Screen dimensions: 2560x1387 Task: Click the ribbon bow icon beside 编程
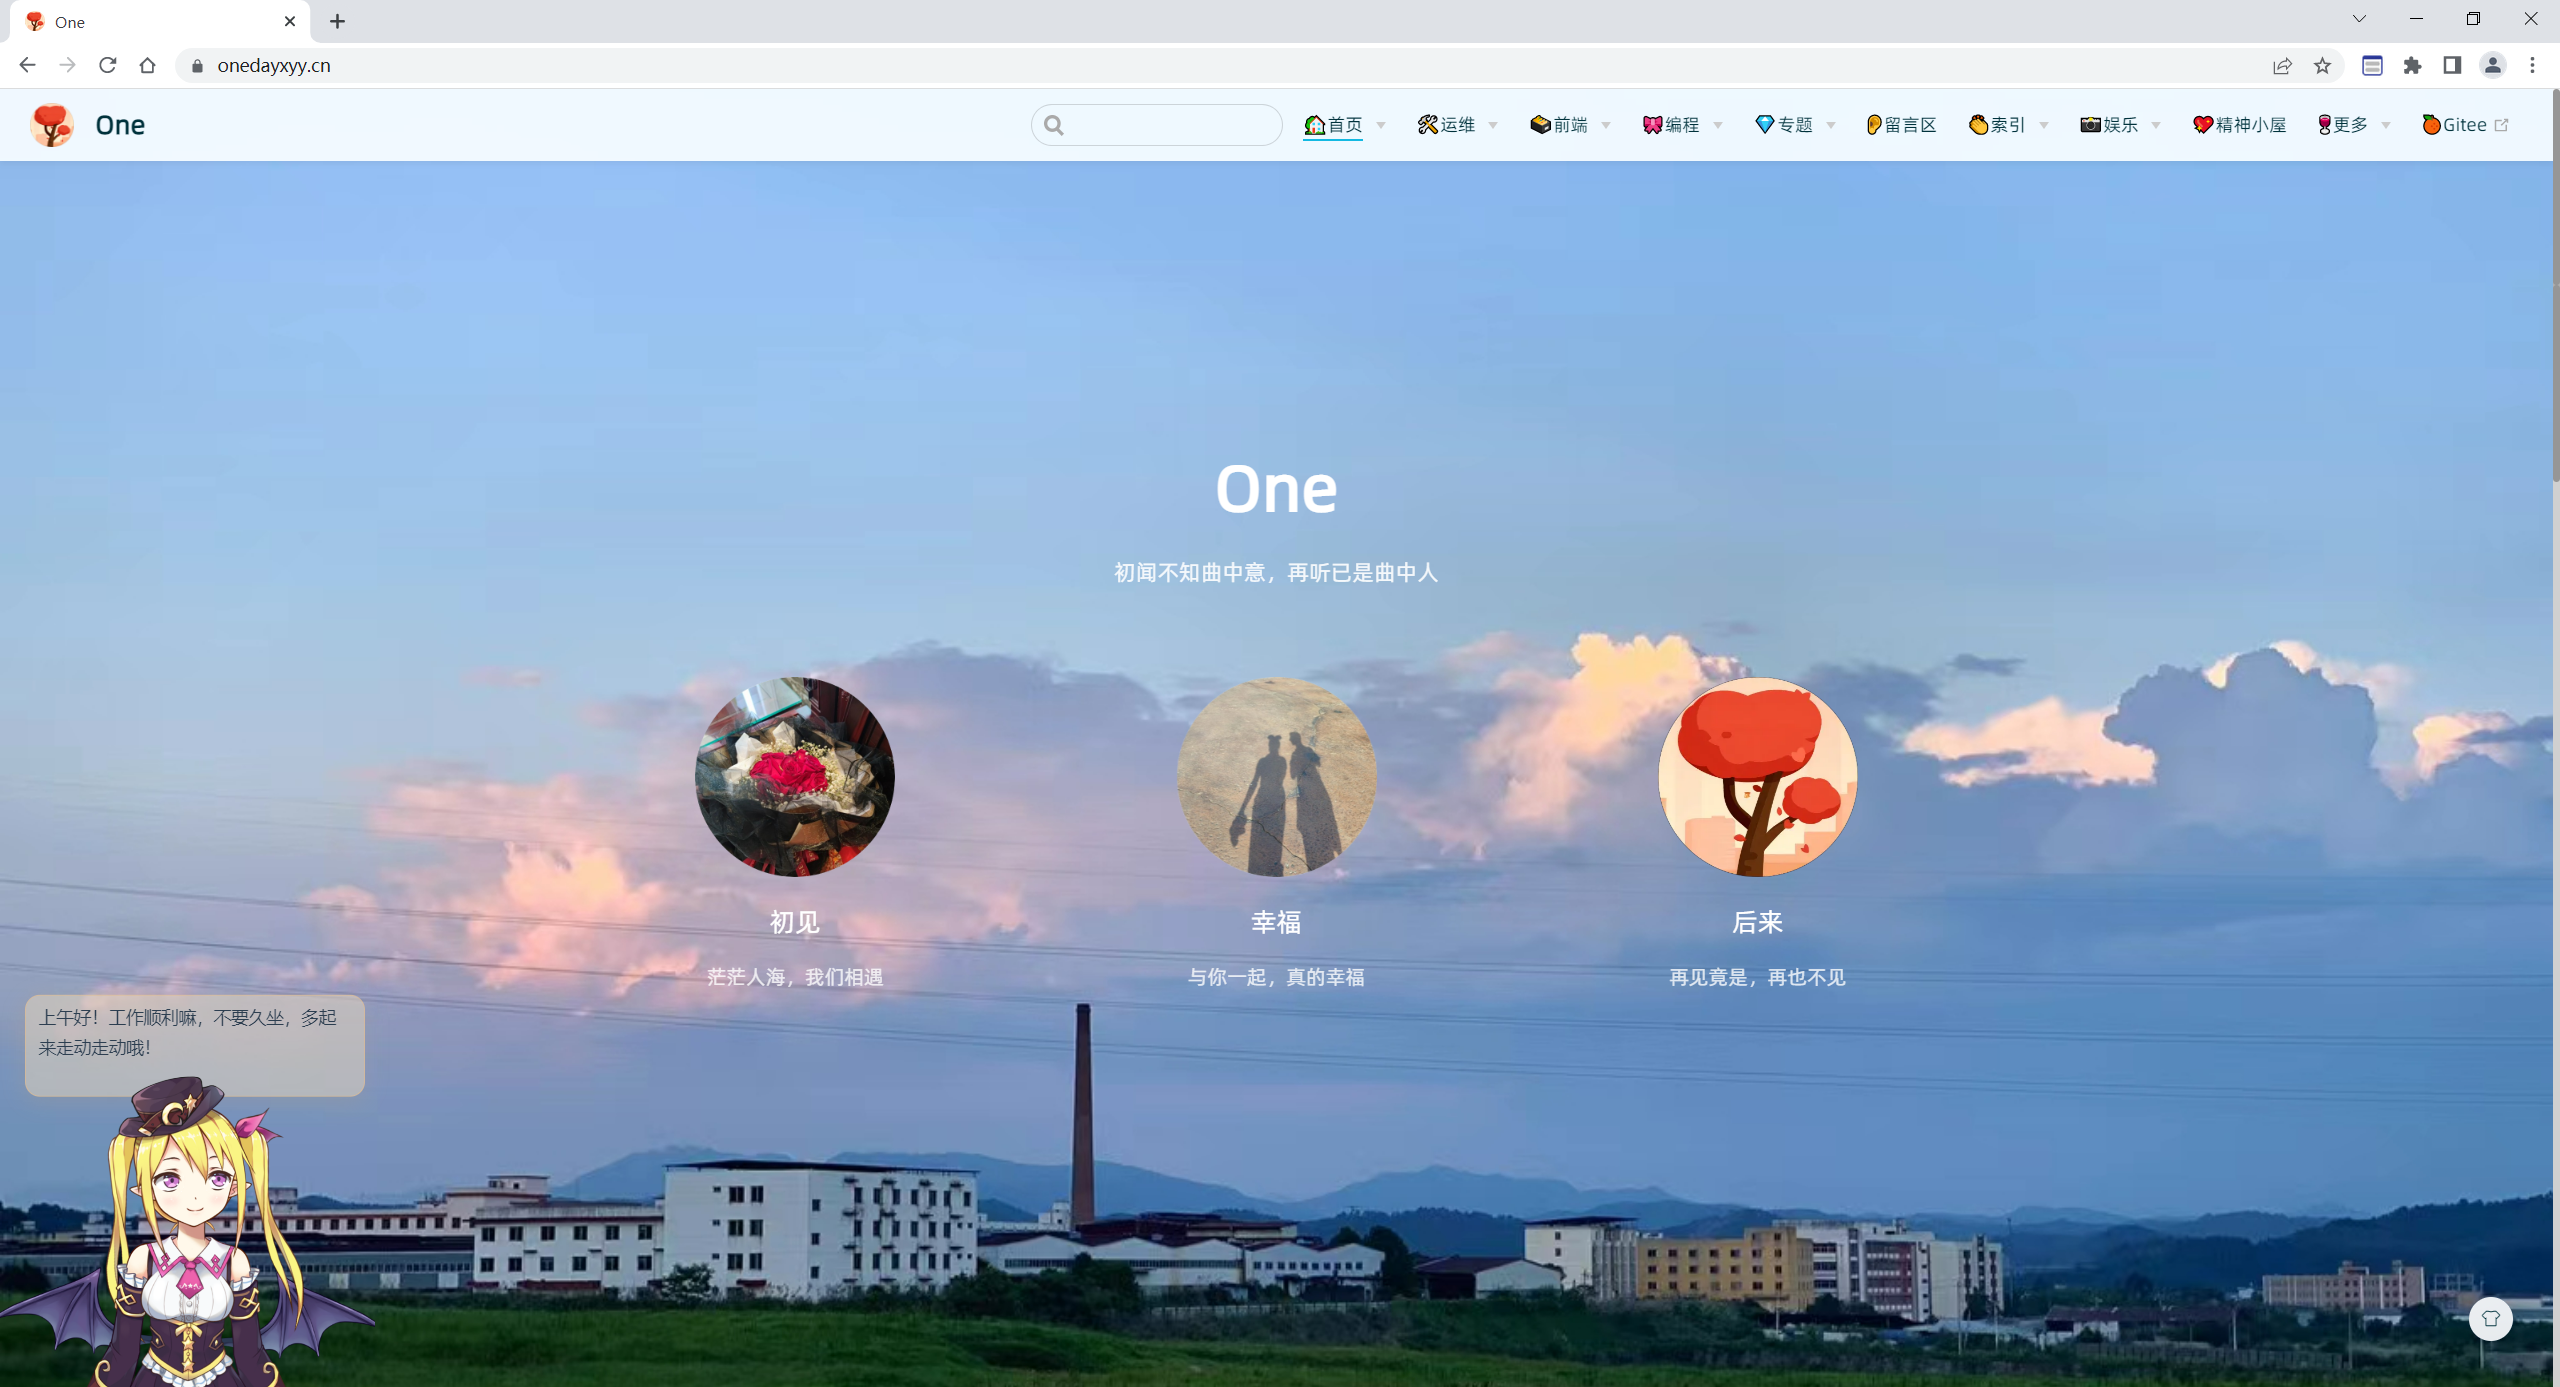coord(1652,125)
